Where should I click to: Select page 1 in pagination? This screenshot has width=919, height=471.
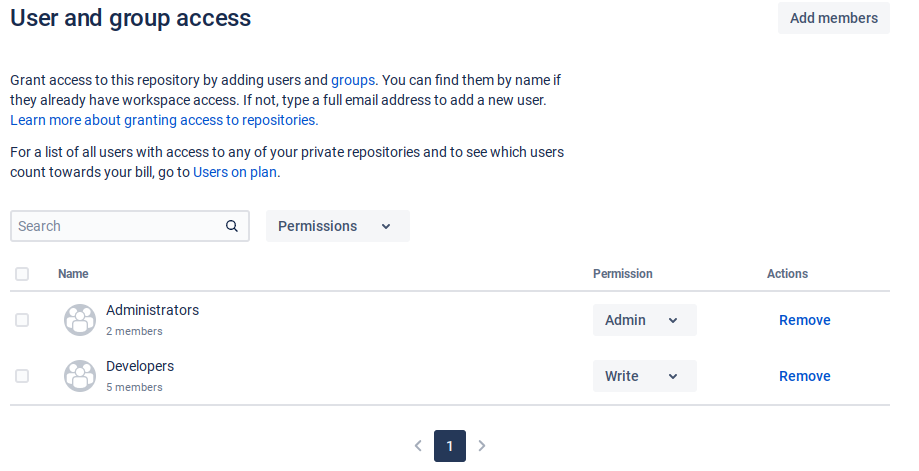(450, 446)
